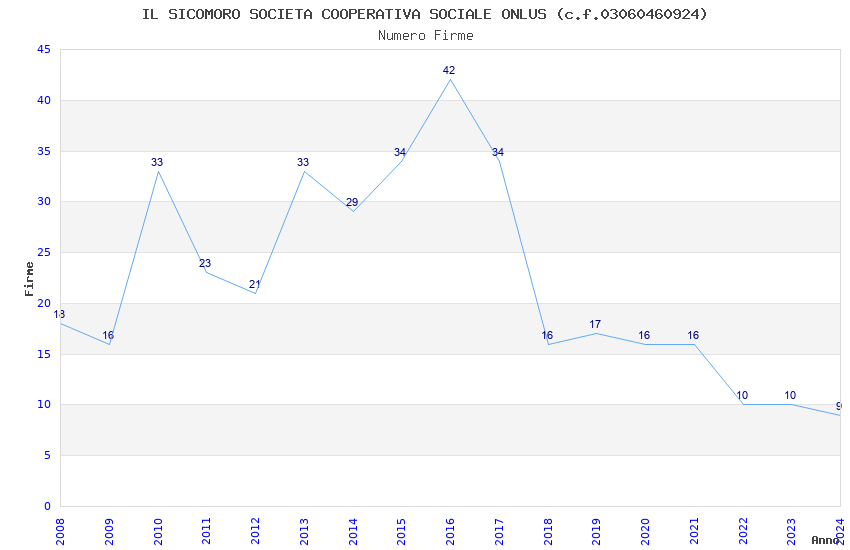Click the Anno axis label
850x550 pixels.
point(825,540)
